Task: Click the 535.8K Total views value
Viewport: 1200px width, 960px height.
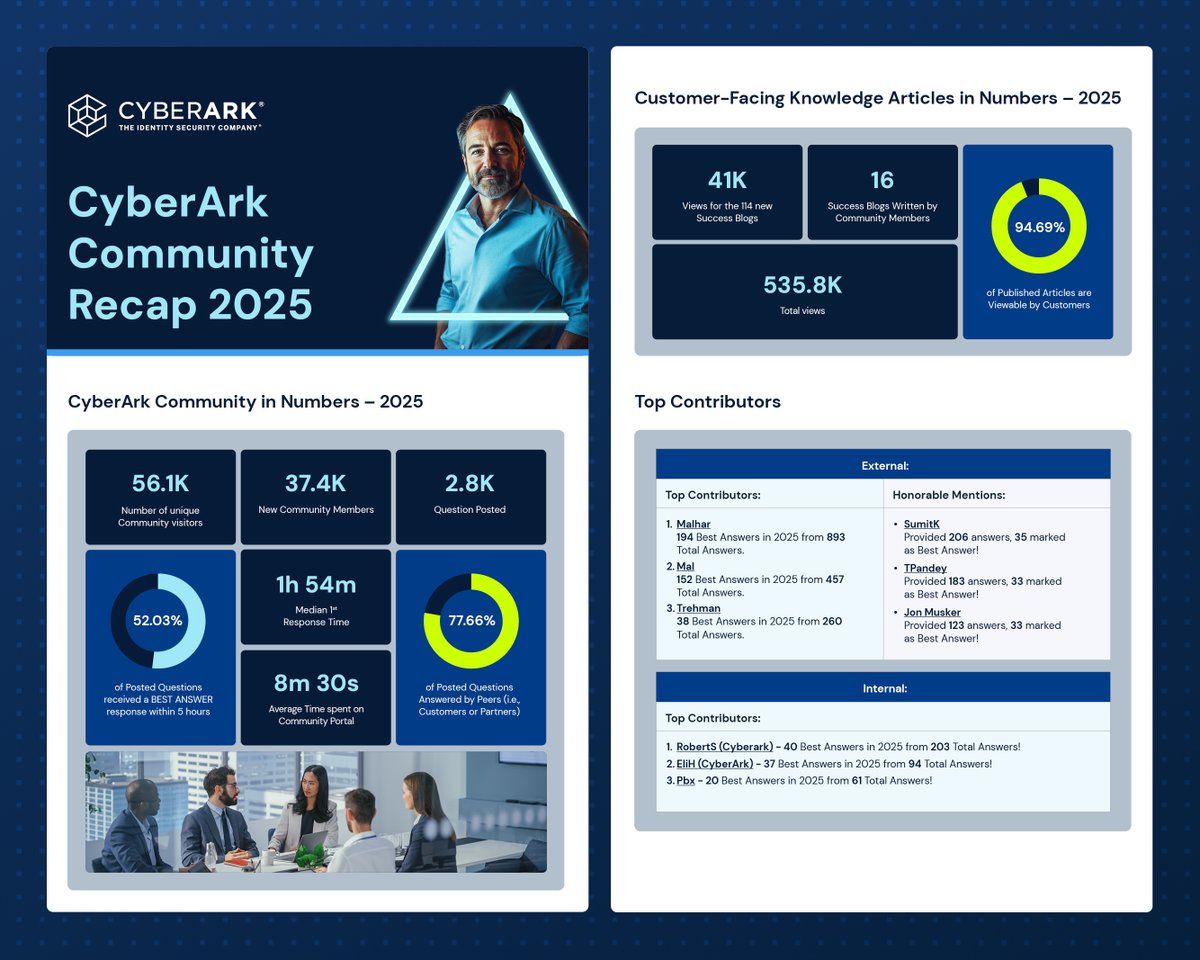Action: click(x=803, y=286)
